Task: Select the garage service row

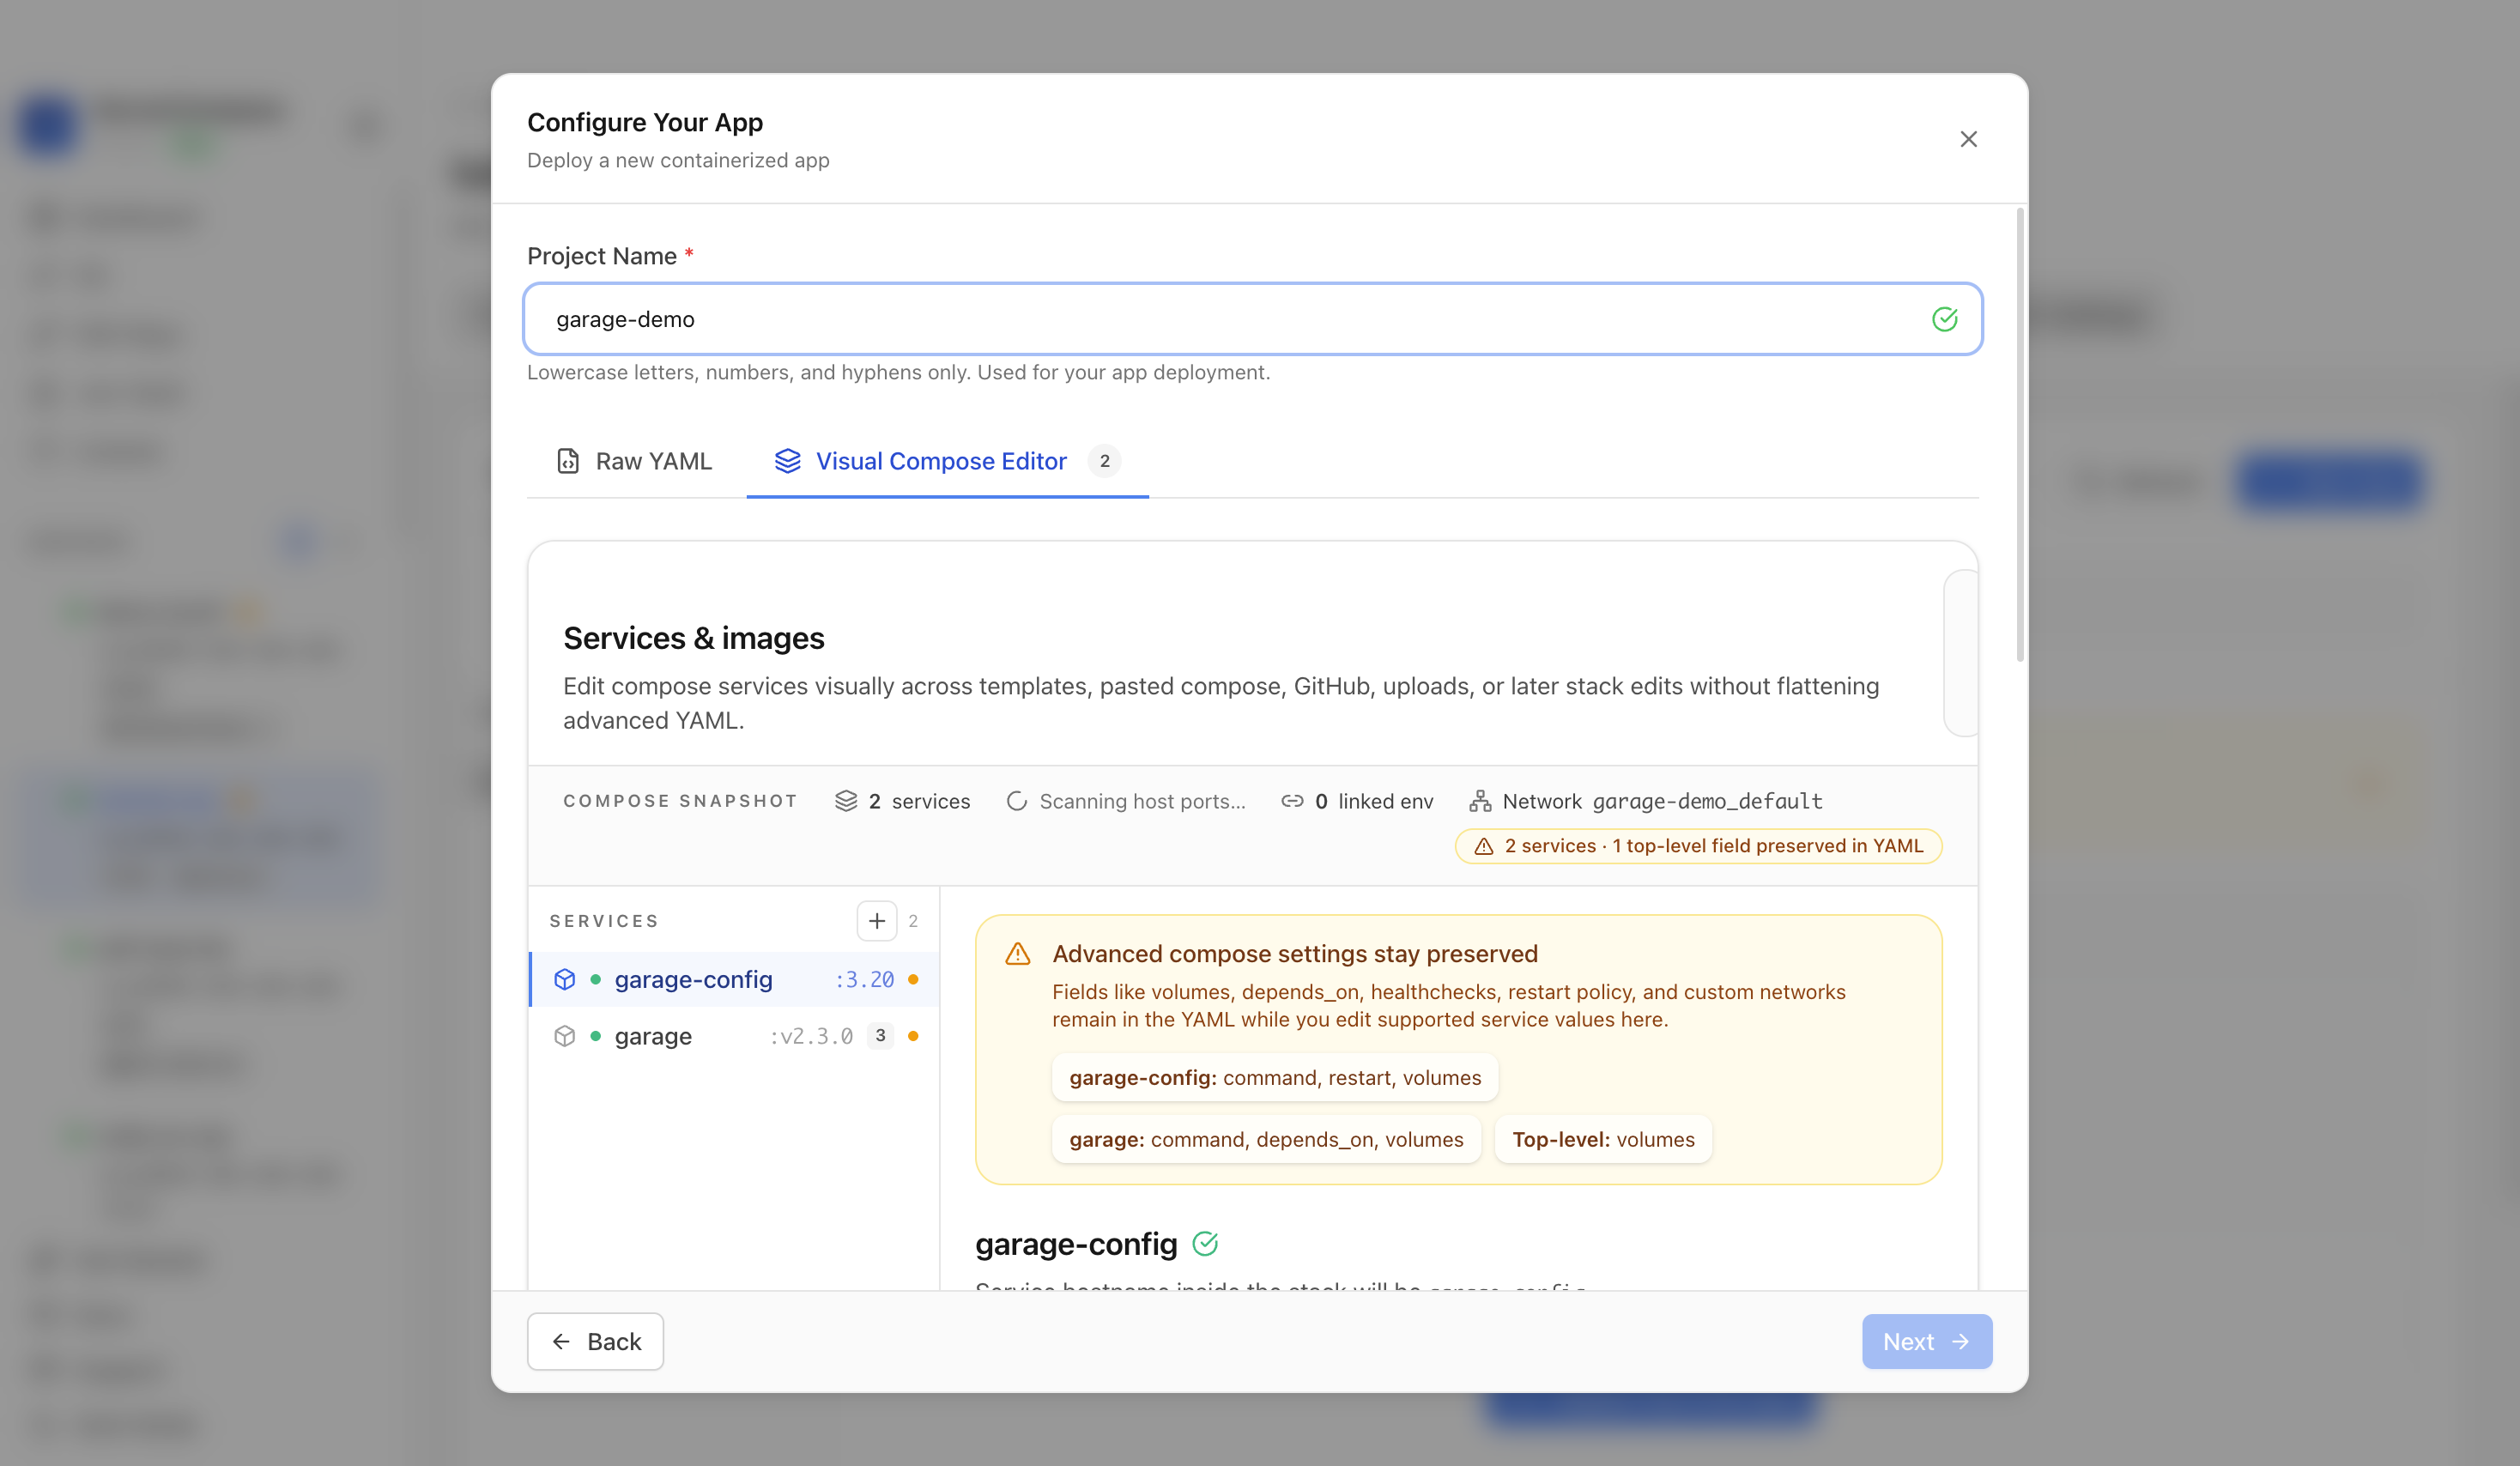Action: pyautogui.click(x=734, y=1036)
